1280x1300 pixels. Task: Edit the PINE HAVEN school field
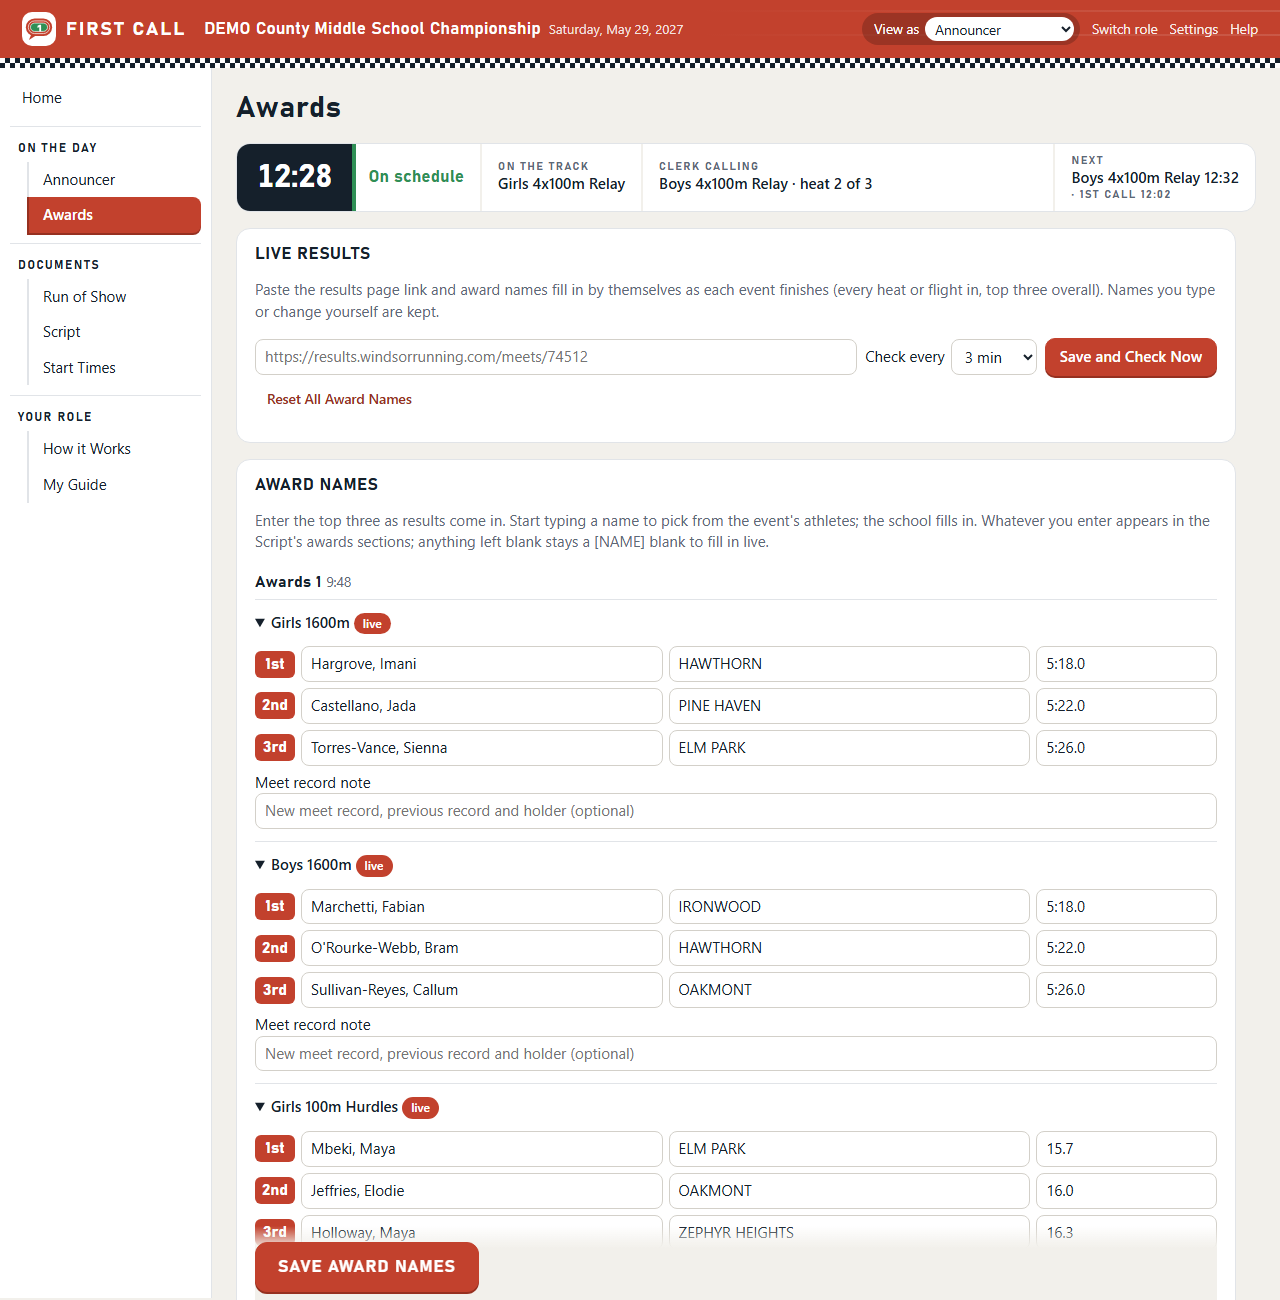pos(849,706)
